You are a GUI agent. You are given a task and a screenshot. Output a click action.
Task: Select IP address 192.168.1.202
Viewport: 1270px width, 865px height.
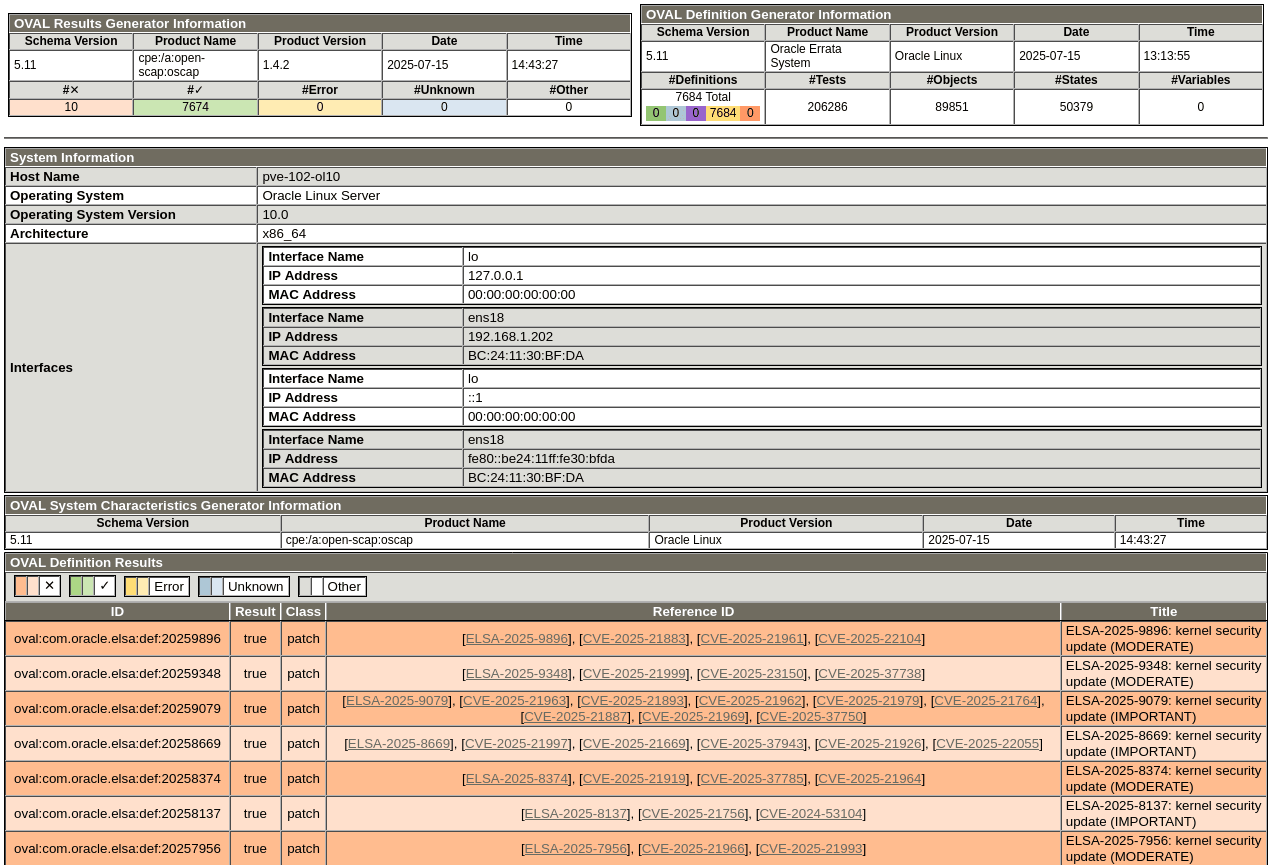click(510, 337)
